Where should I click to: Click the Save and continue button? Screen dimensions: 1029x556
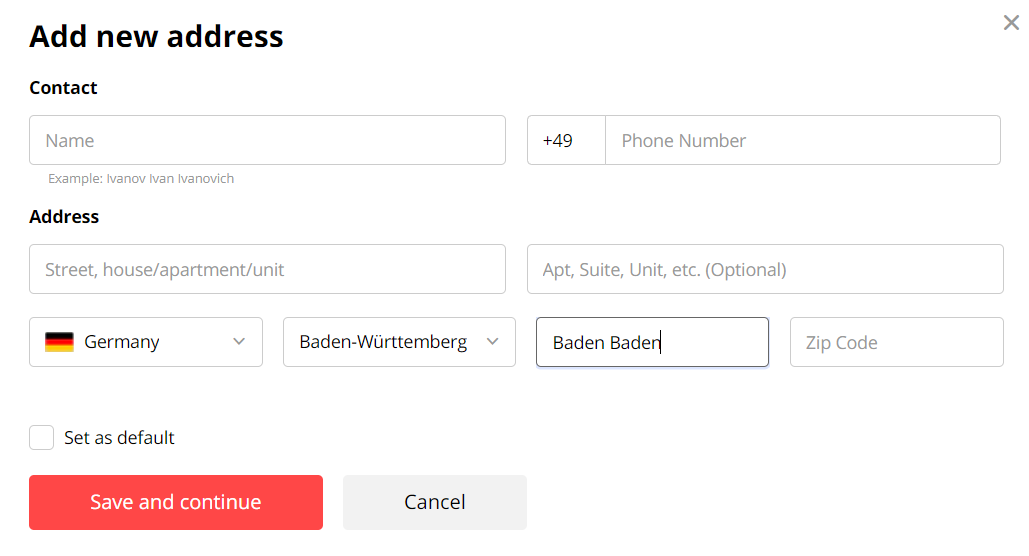click(x=176, y=502)
